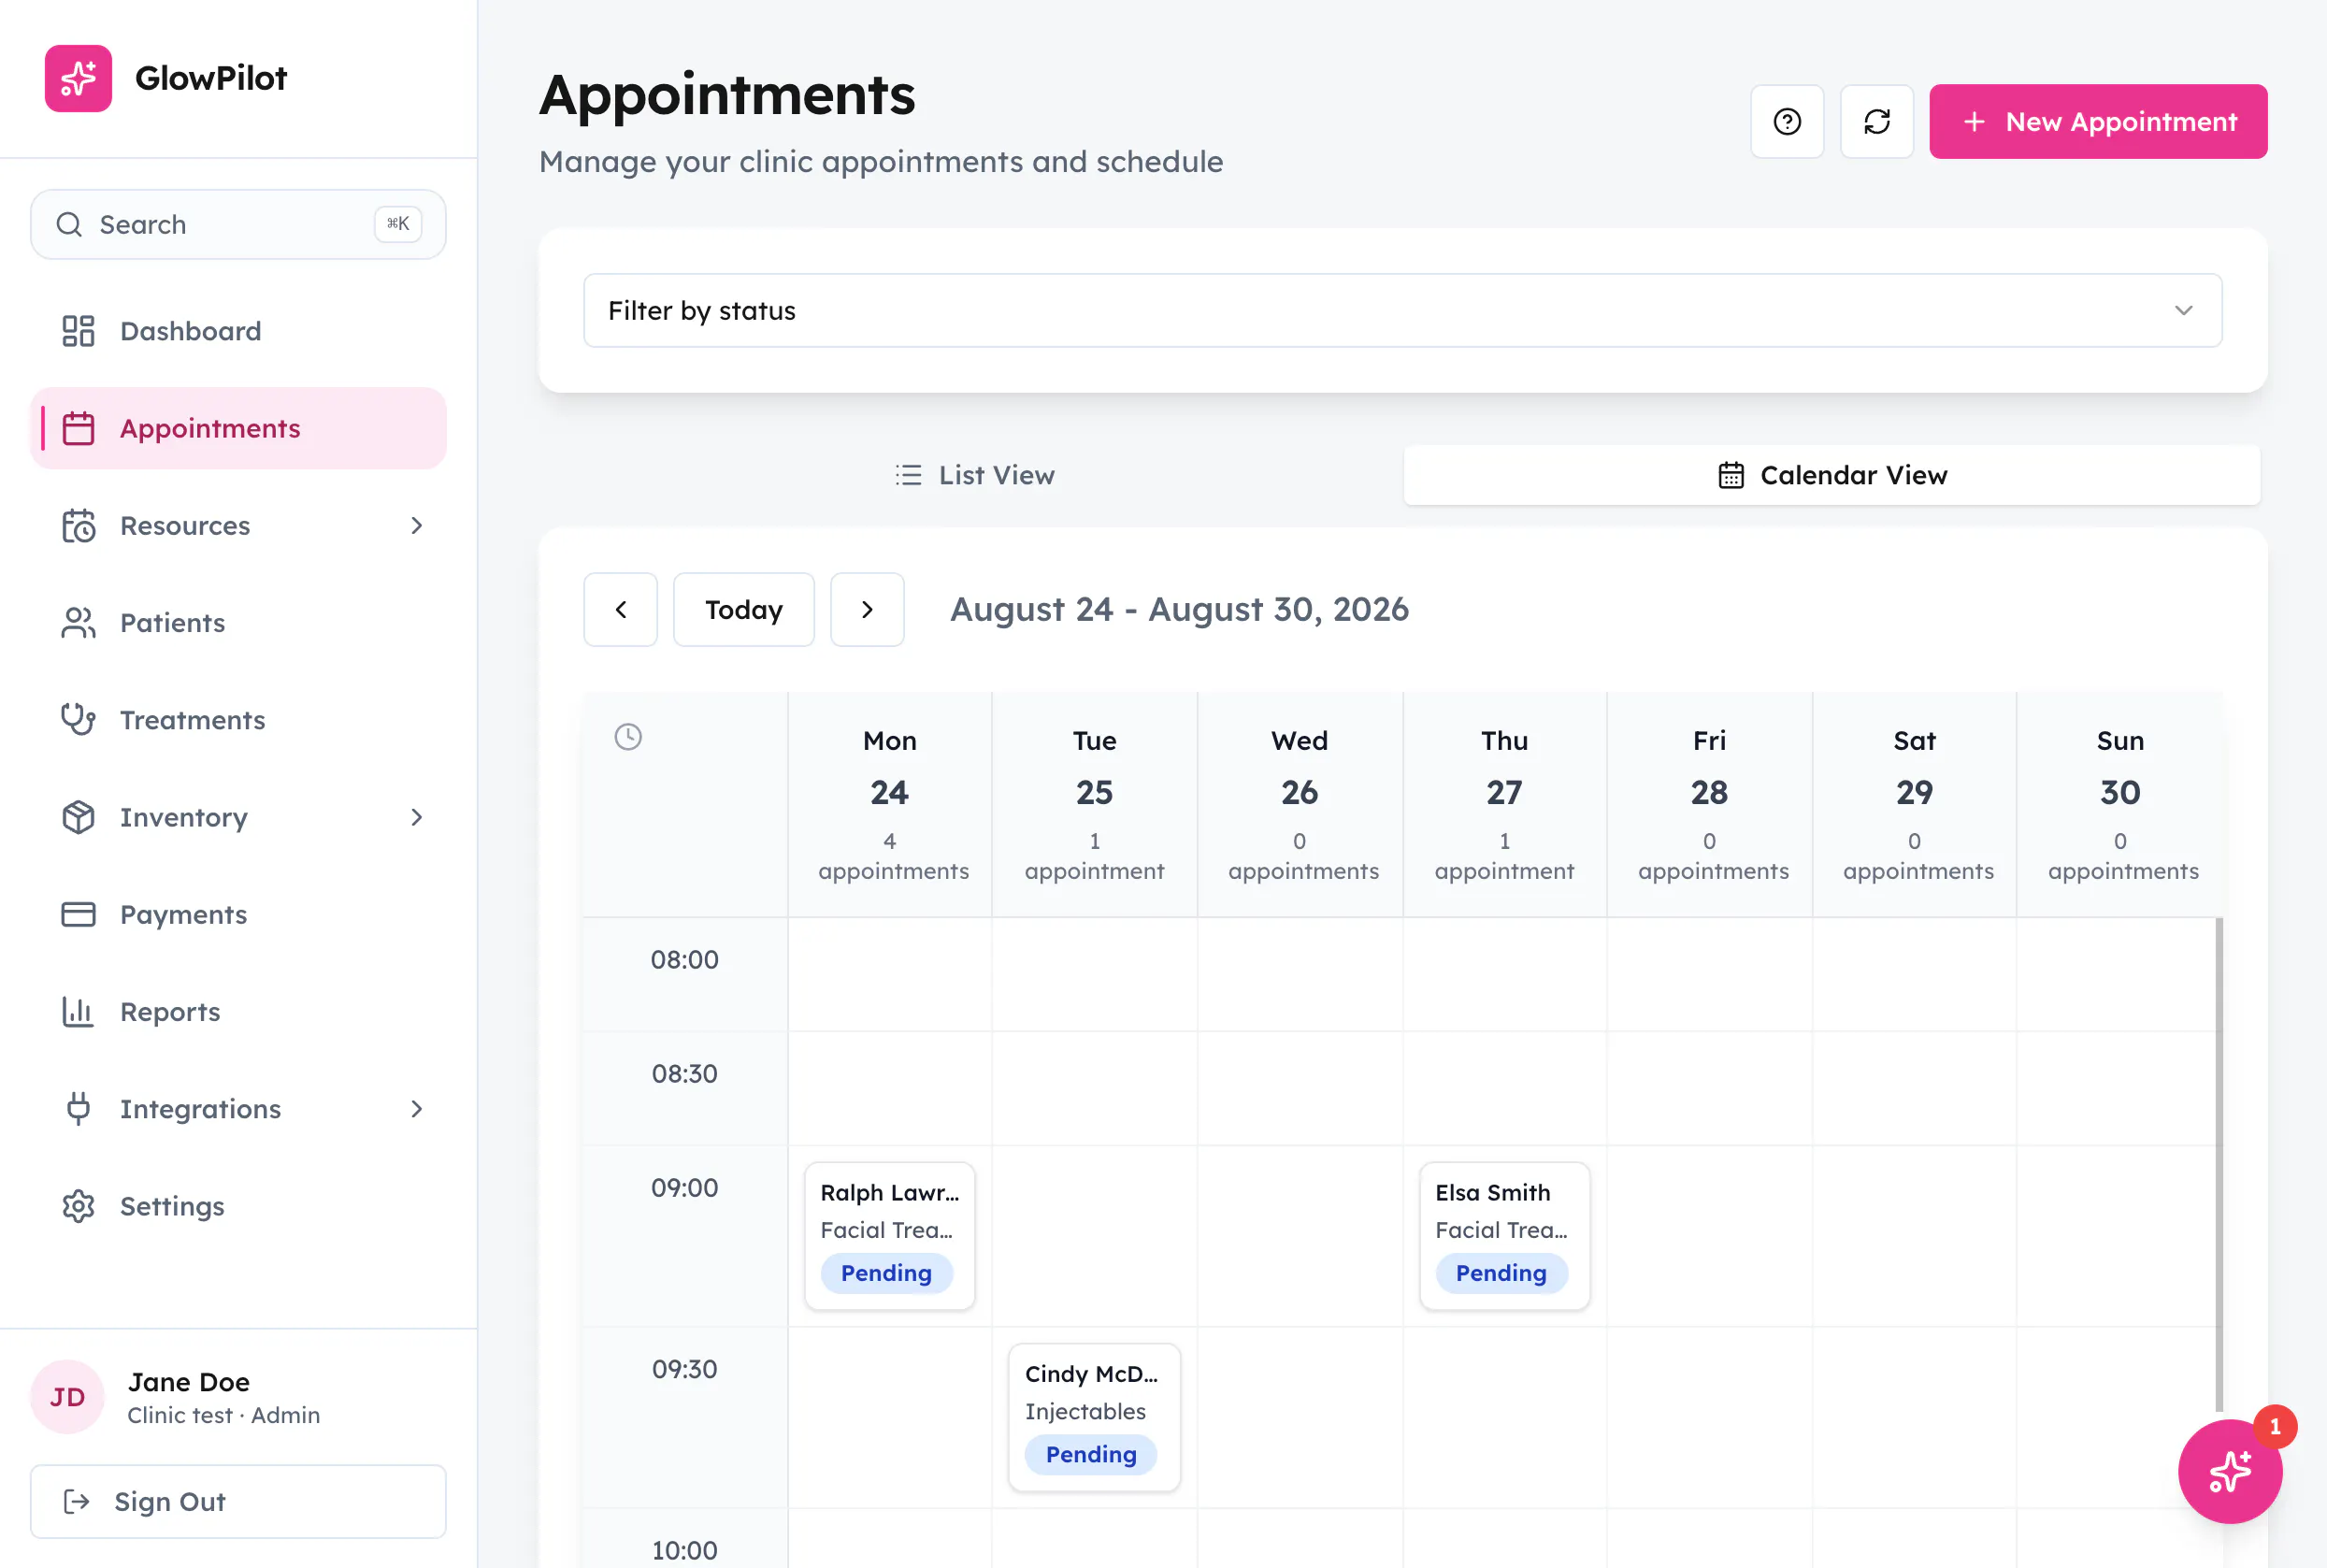
Task: Click the Fri 28 day header
Action: (1709, 804)
